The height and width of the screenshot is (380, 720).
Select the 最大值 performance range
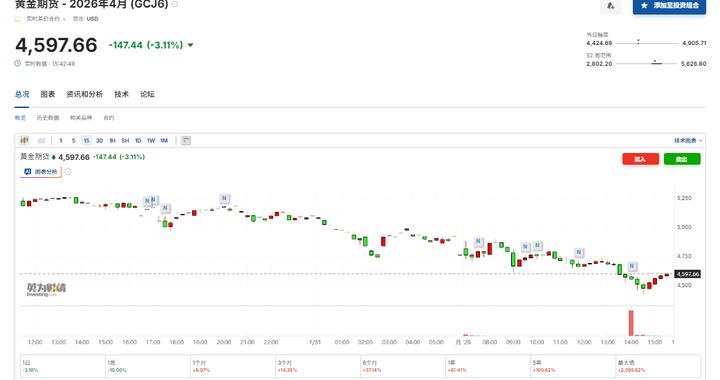pos(658,366)
